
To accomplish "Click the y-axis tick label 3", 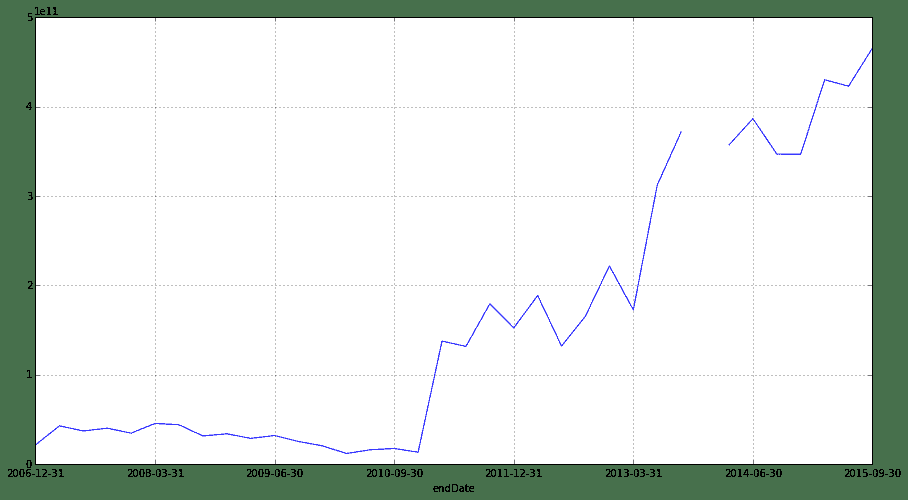I will click(x=30, y=197).
